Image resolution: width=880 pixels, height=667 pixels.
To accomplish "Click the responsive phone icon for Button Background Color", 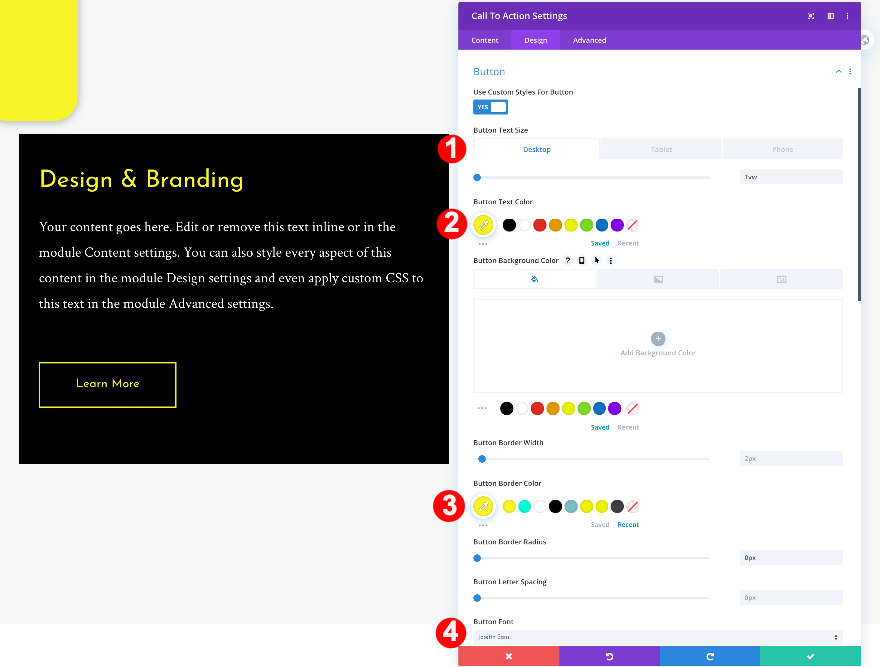I will (x=582, y=261).
